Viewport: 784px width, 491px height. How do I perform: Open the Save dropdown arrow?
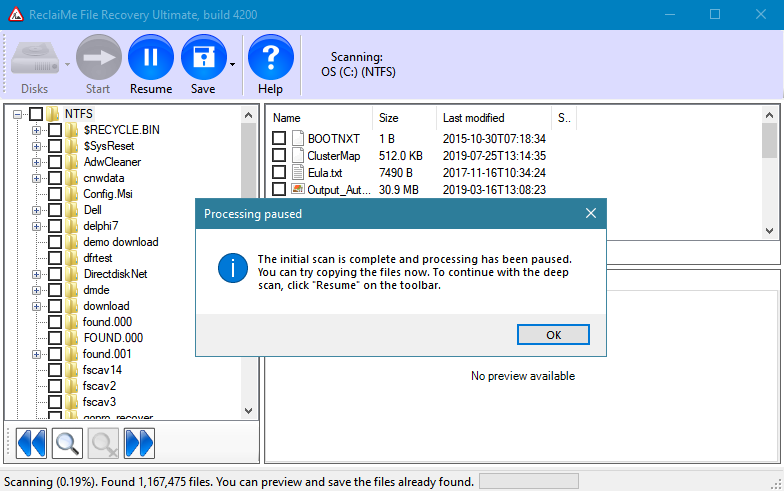click(x=233, y=64)
